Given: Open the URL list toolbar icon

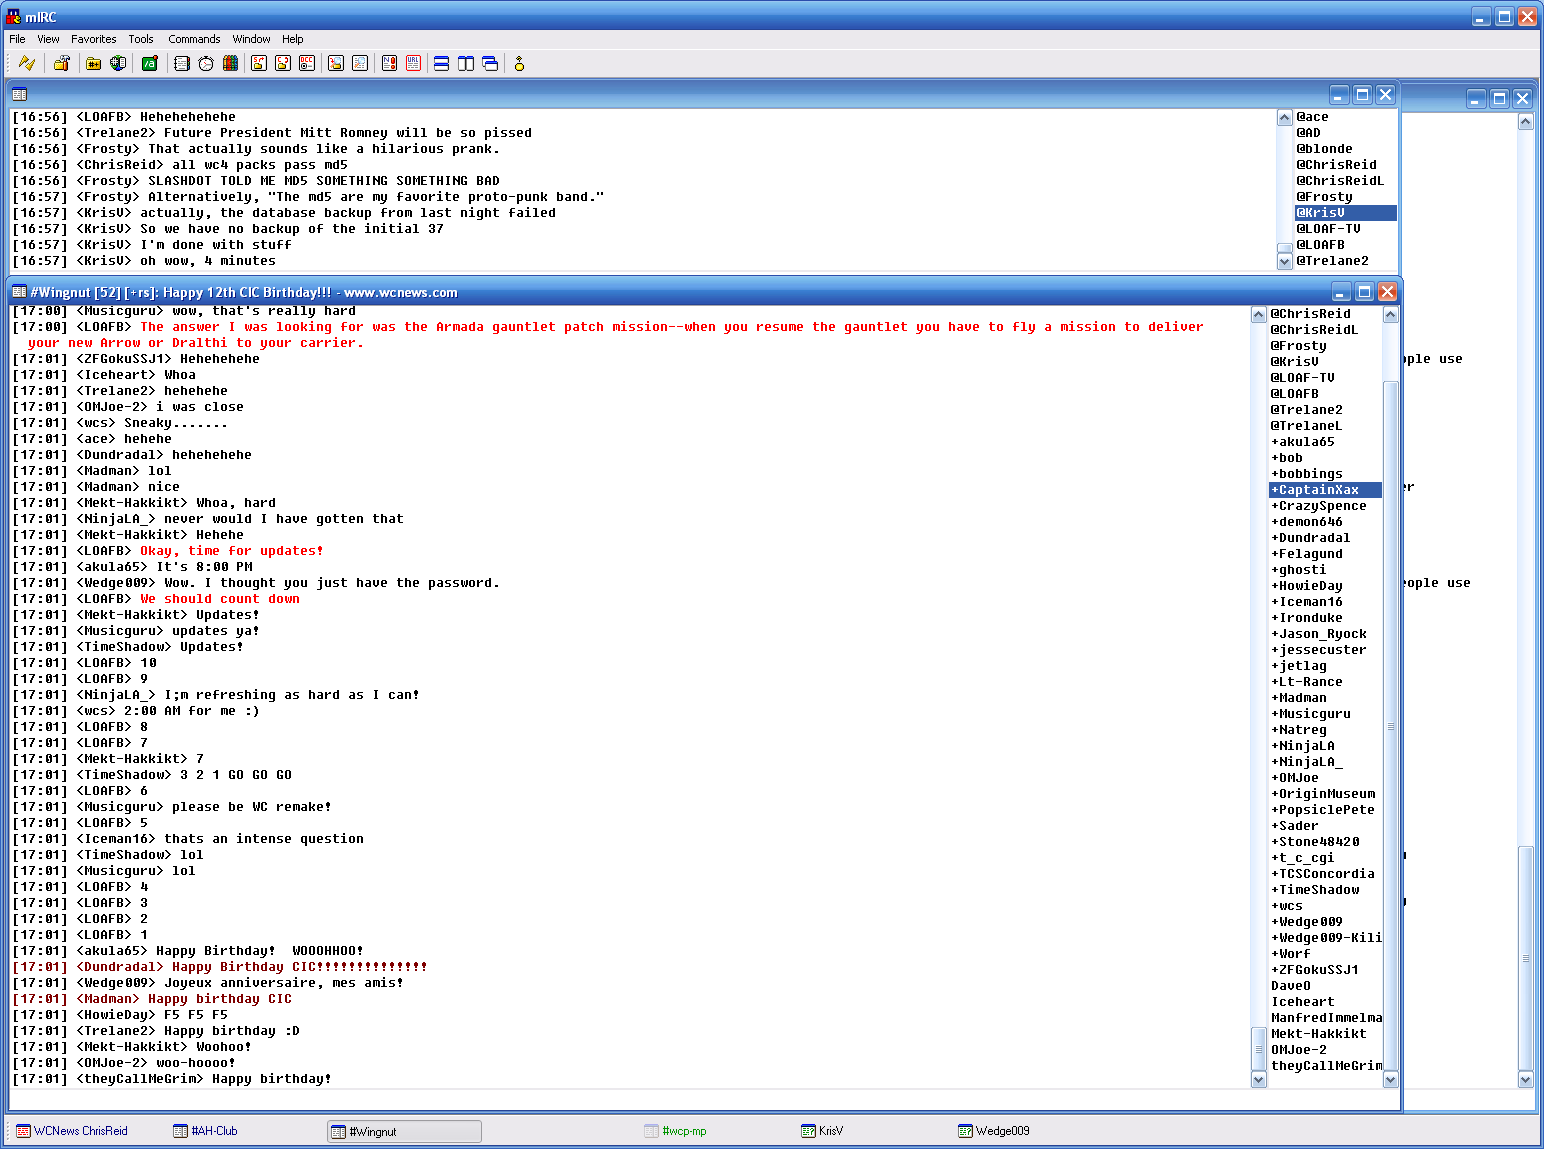Looking at the screenshot, I should (x=413, y=63).
